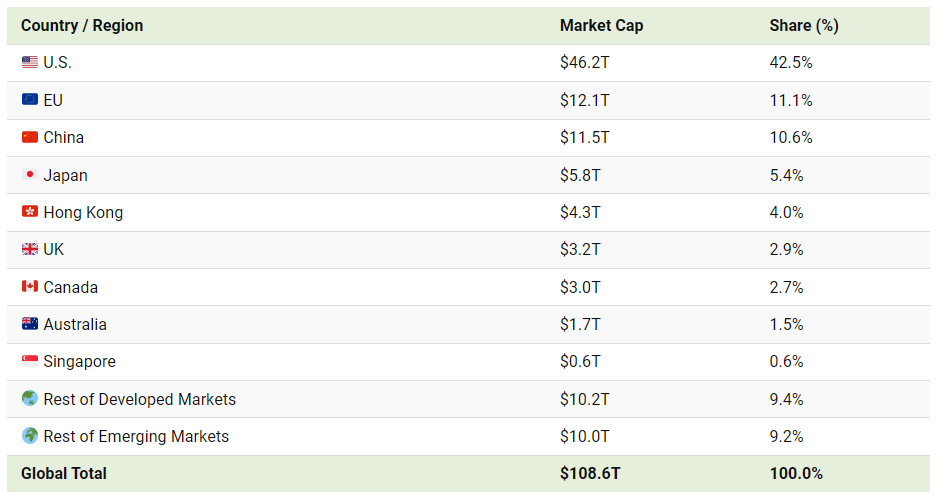
Task: Click the Hong Kong row name
Action: click(x=83, y=212)
